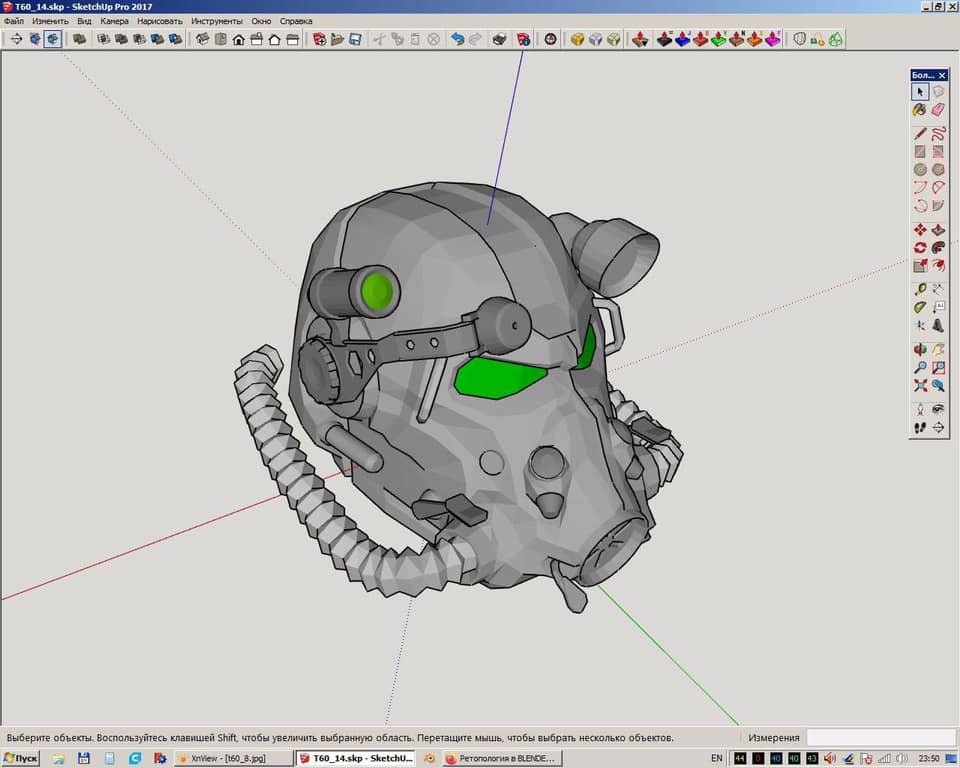Pick the Offset tool
Image resolution: width=960 pixels, height=768 pixels.
(x=938, y=265)
